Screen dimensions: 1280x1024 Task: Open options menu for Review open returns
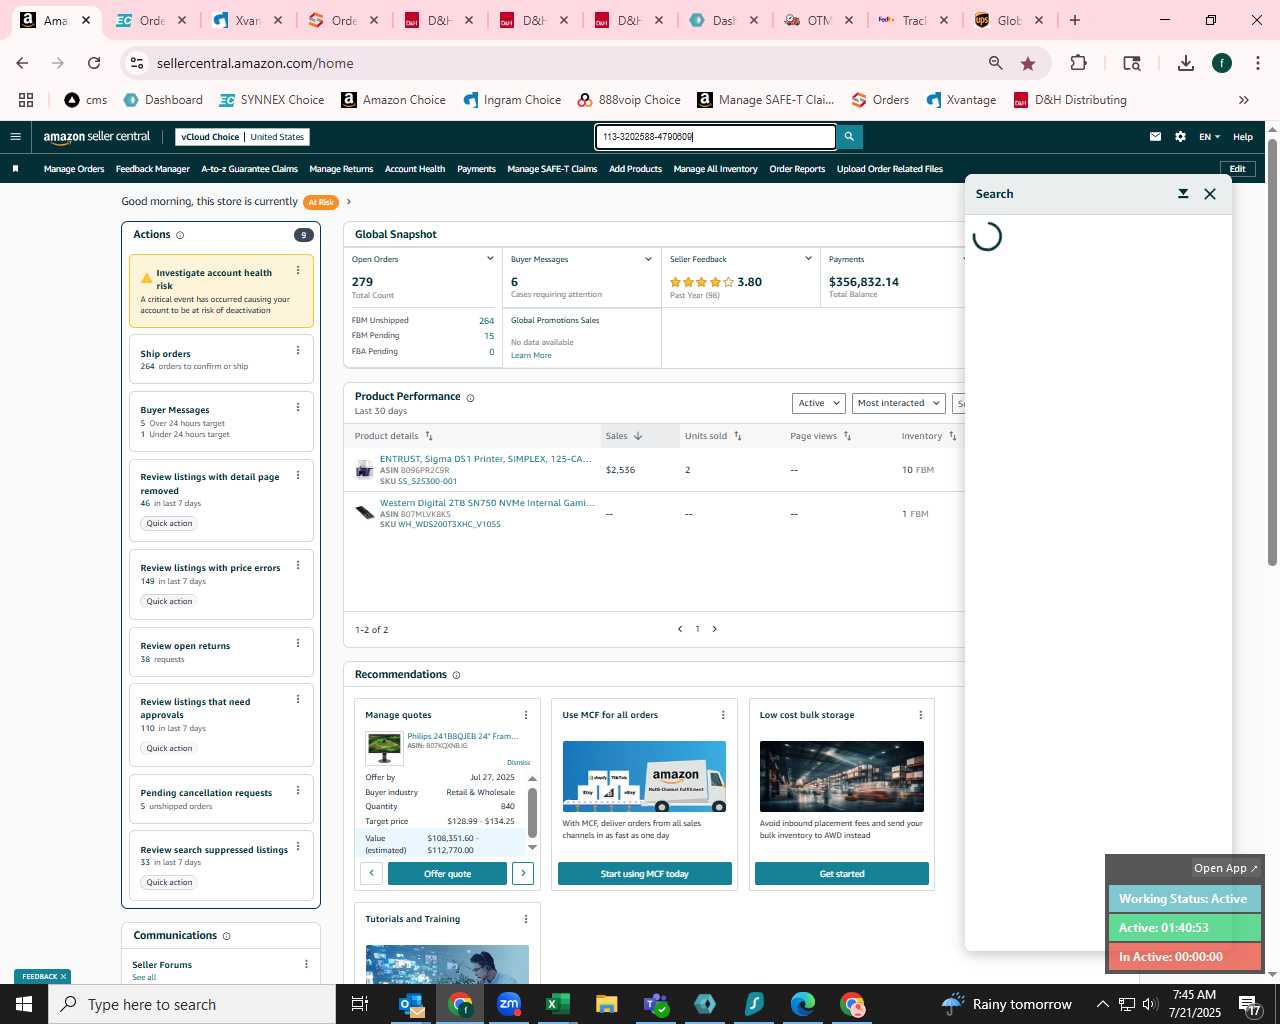[x=298, y=643]
